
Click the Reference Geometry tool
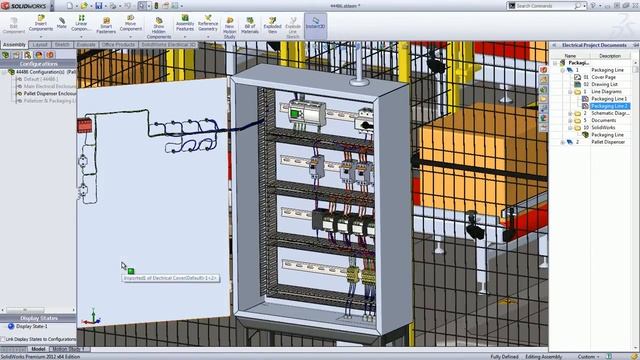click(208, 23)
